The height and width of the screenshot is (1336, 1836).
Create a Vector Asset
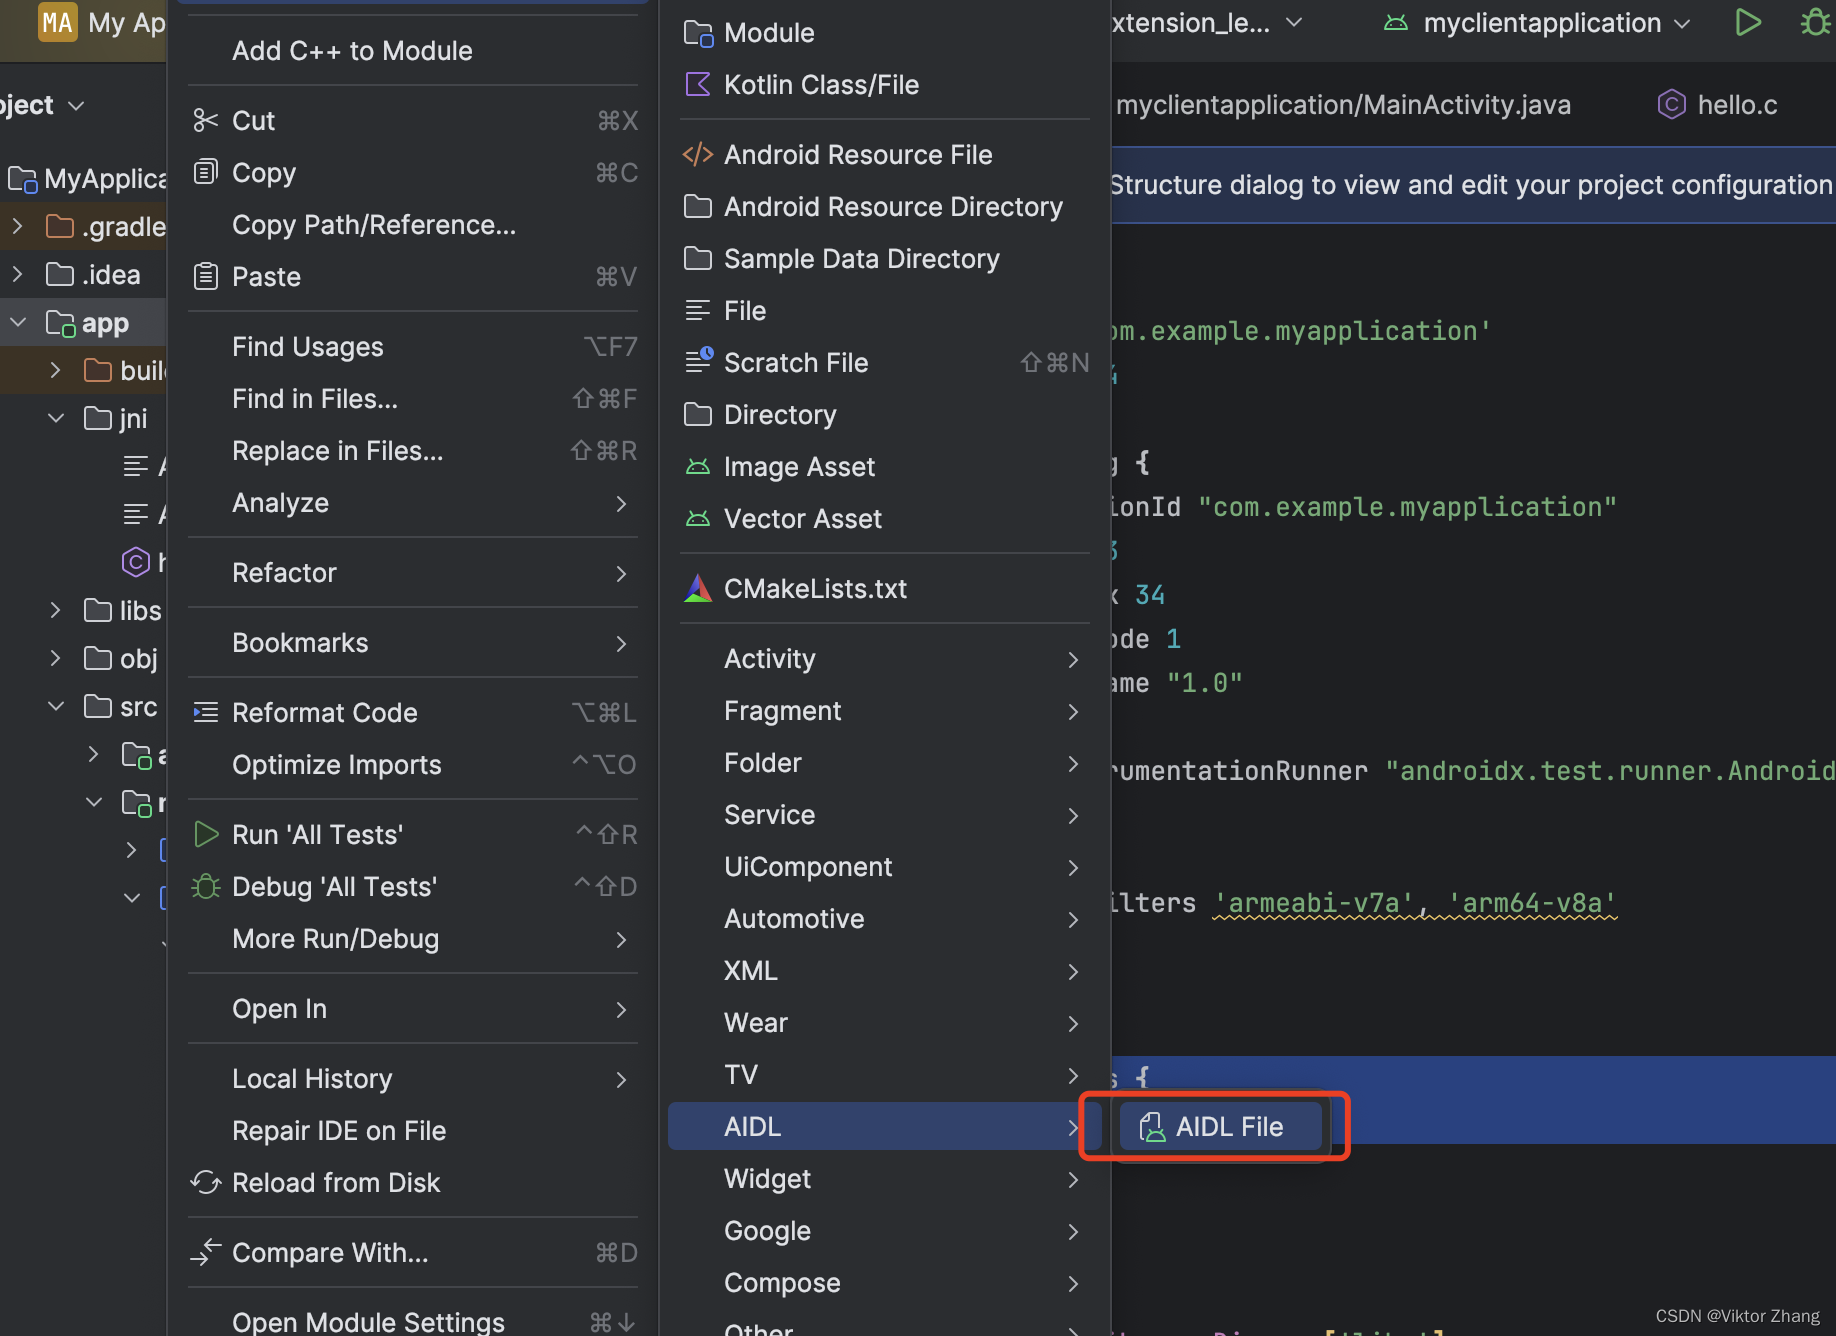(x=802, y=518)
